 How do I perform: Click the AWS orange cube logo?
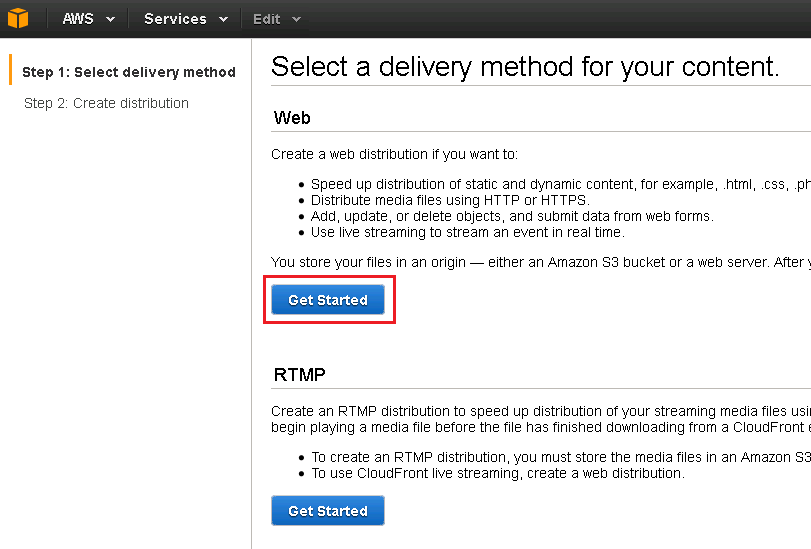[x=18, y=18]
